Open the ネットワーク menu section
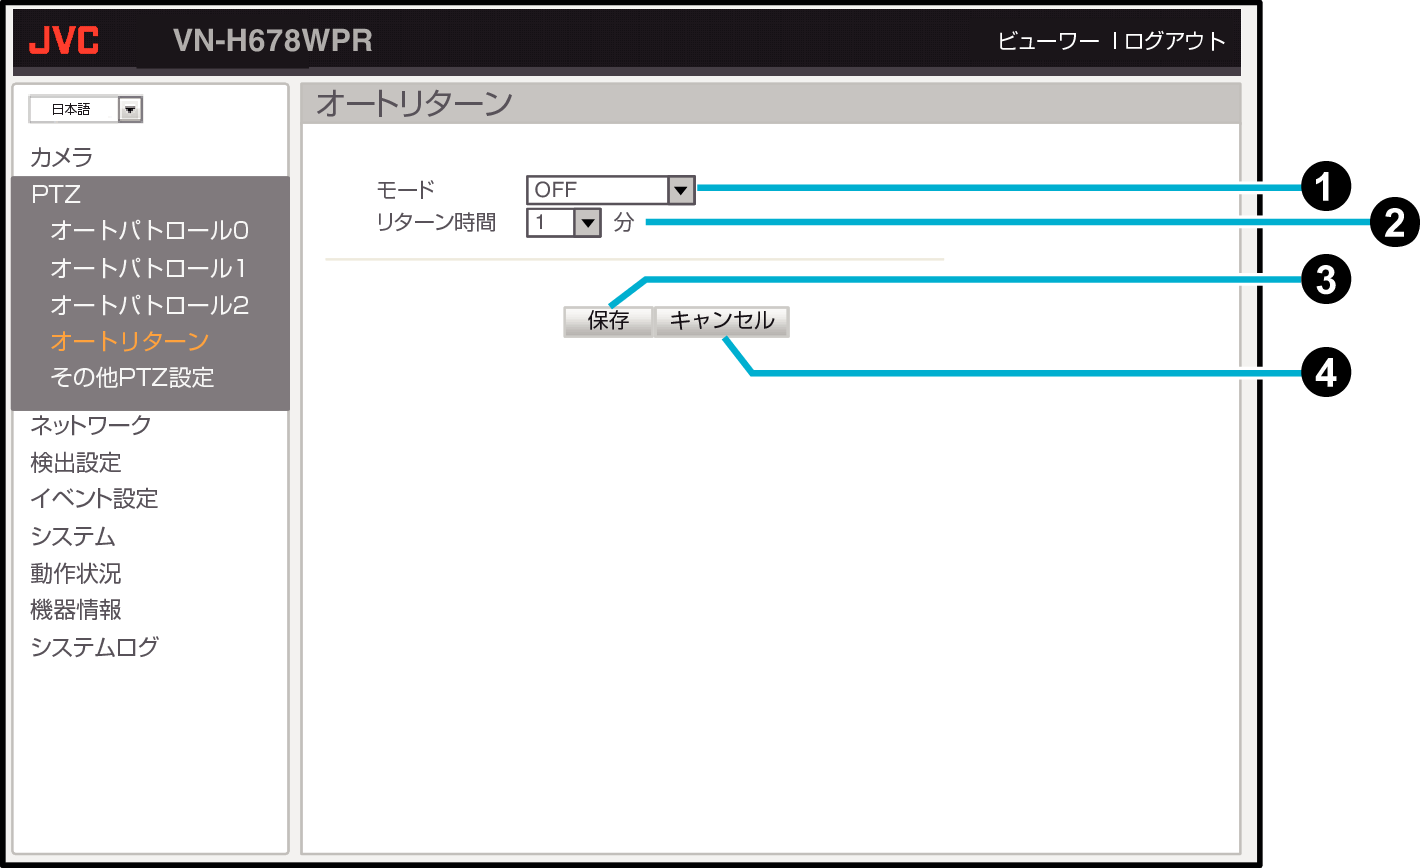The width and height of the screenshot is (1423, 868). pos(91,425)
